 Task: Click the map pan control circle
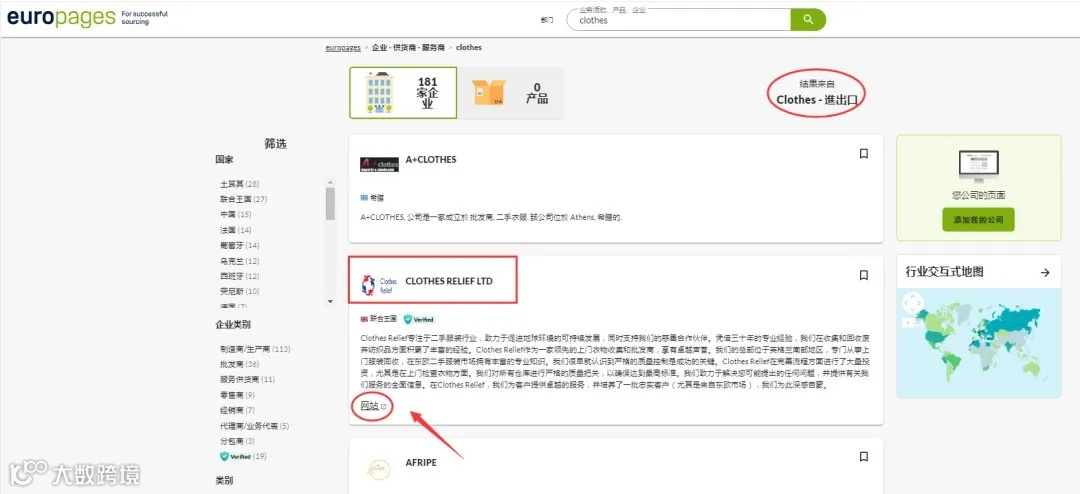[912, 305]
